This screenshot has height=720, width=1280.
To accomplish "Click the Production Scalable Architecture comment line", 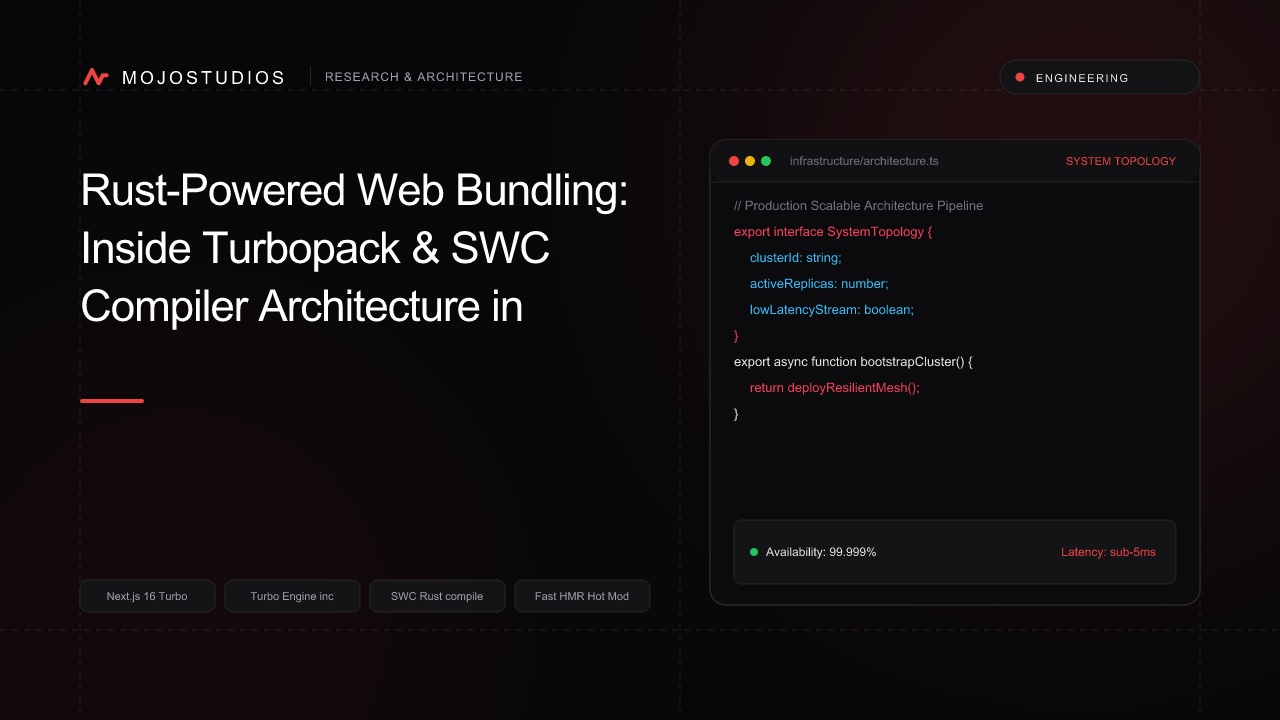I will [858, 205].
